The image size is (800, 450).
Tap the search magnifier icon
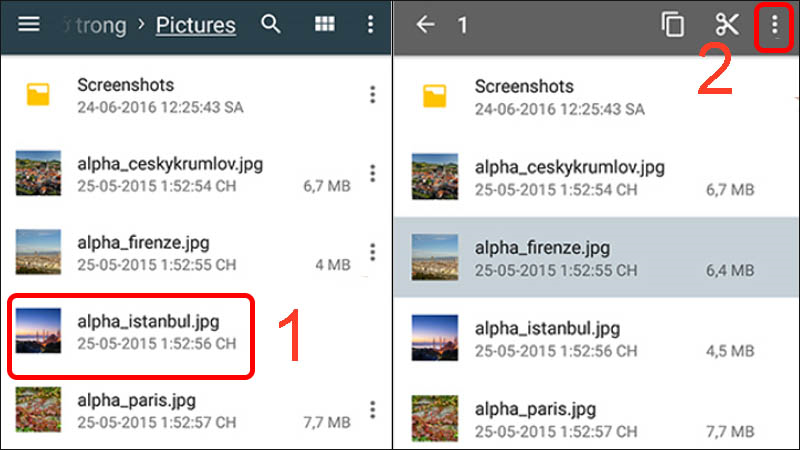click(271, 24)
